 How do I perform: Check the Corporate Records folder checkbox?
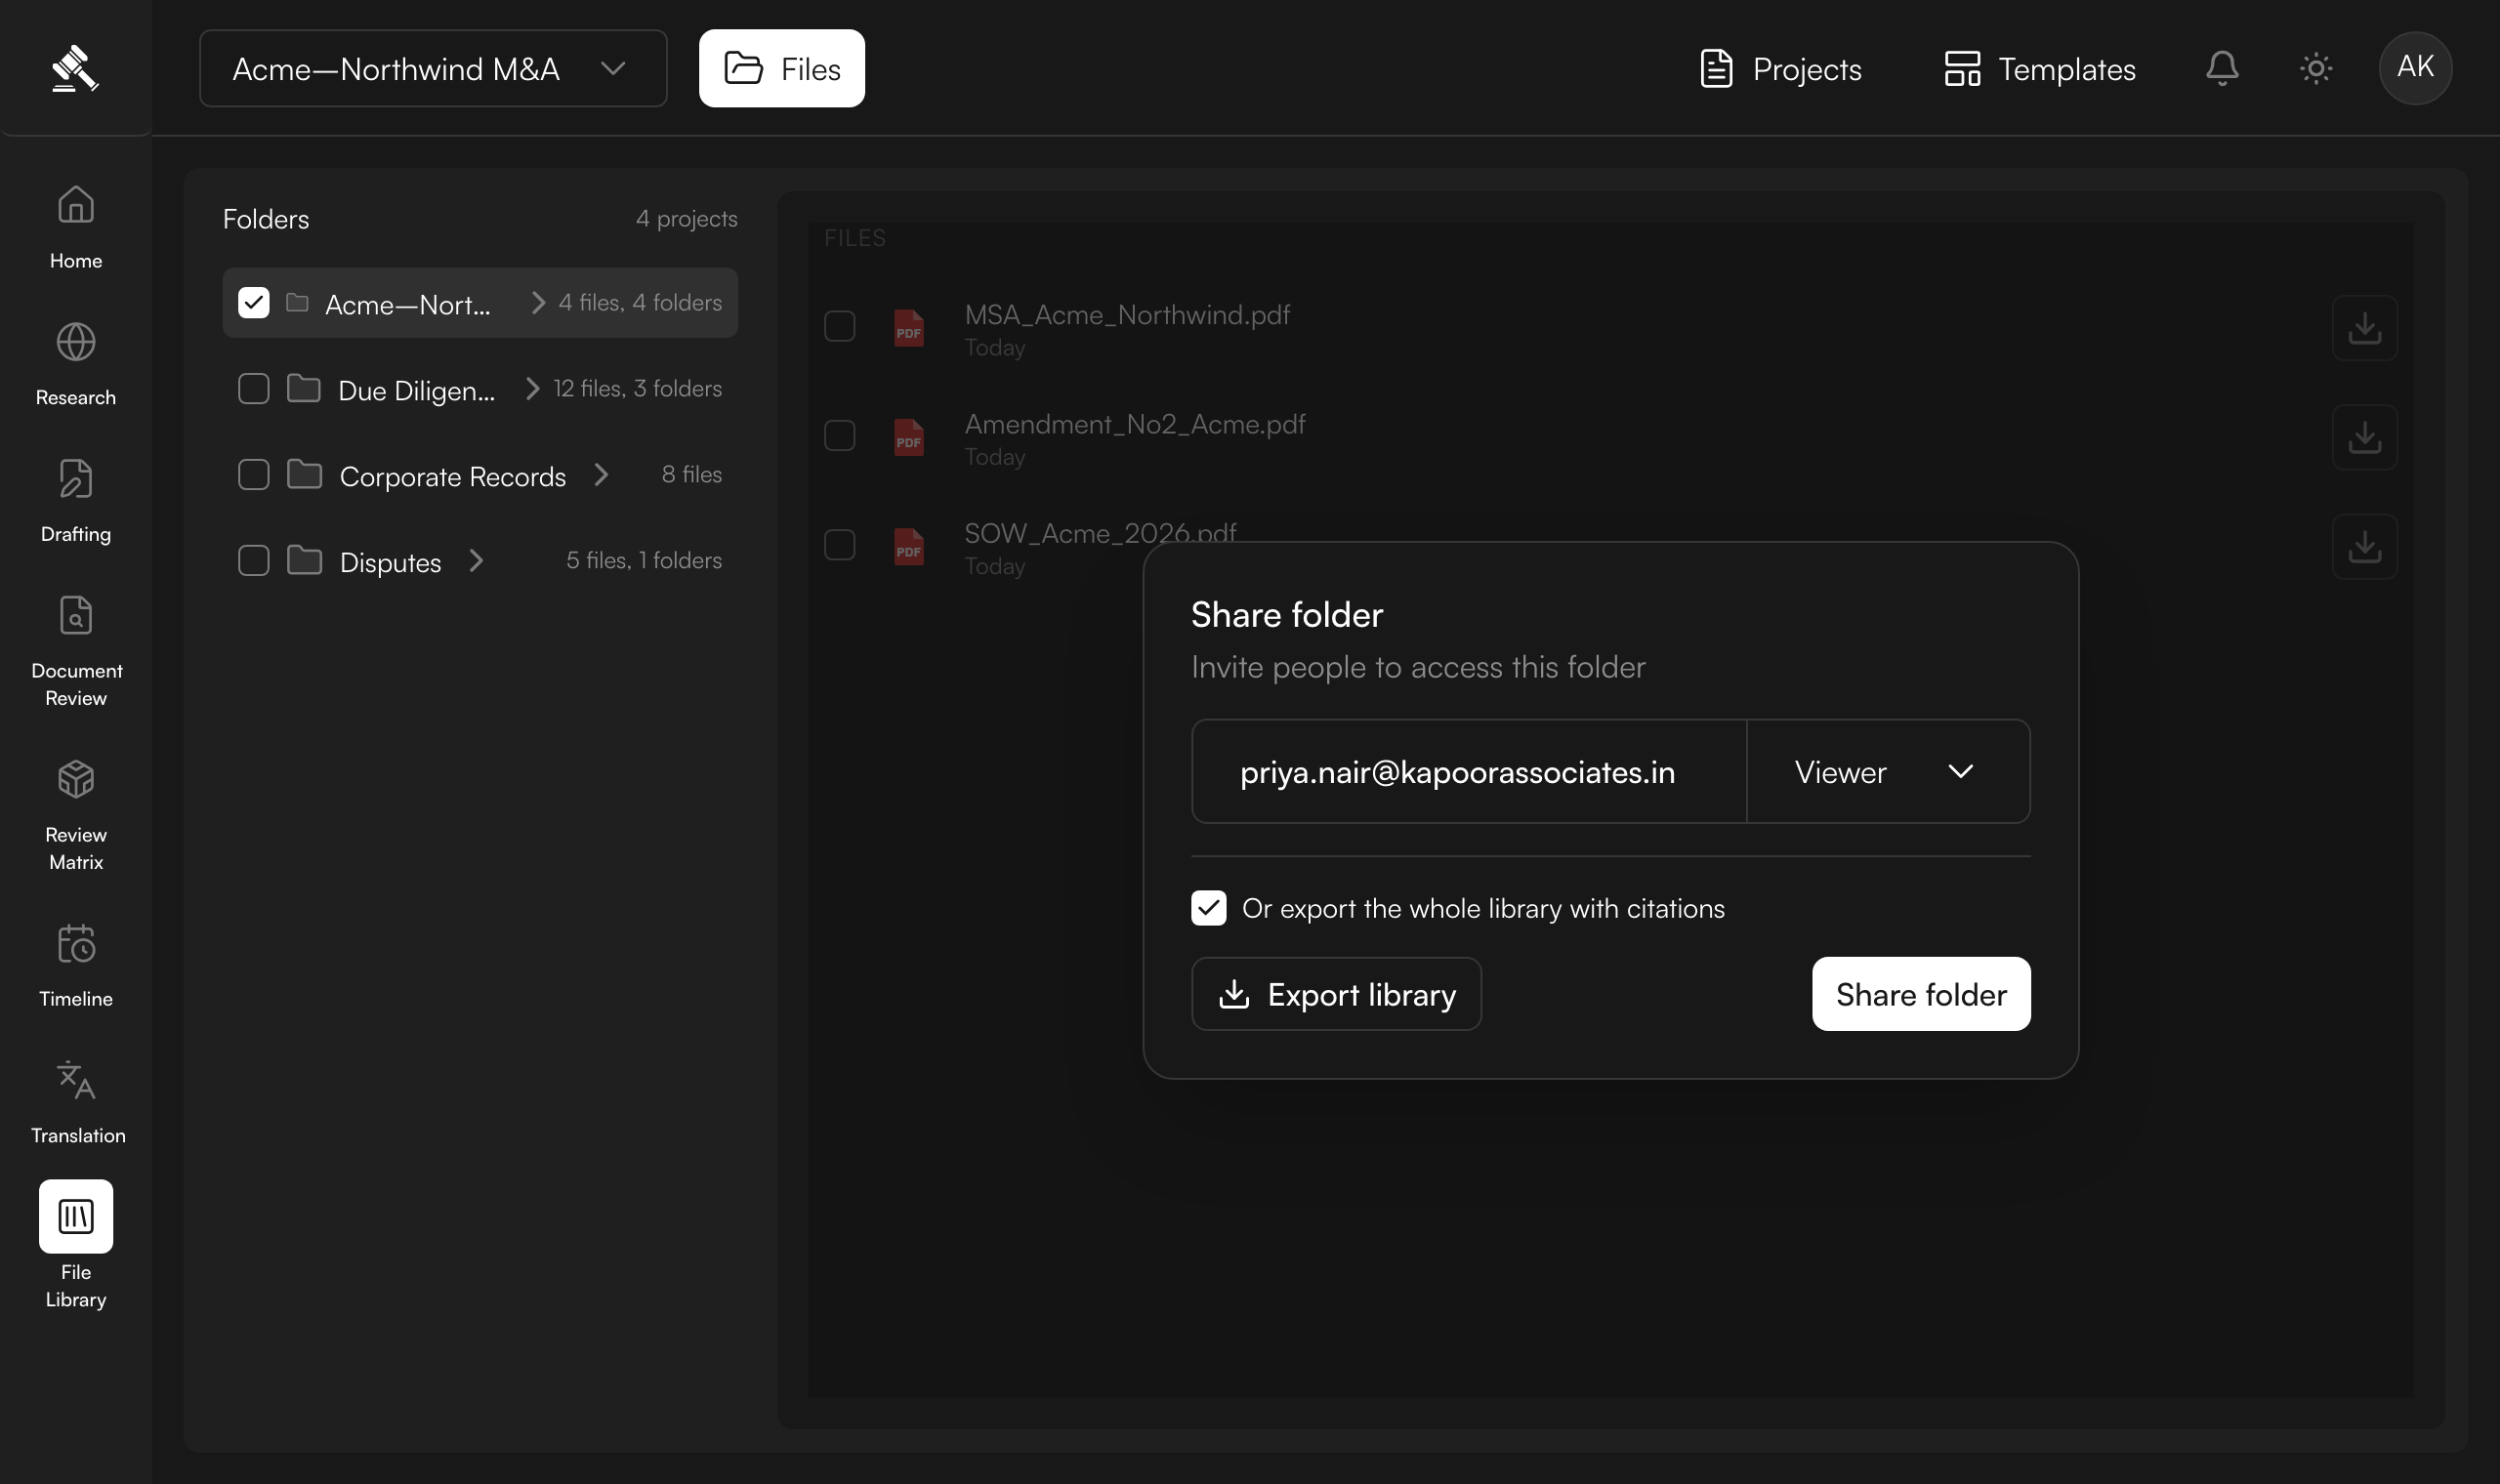click(x=254, y=474)
